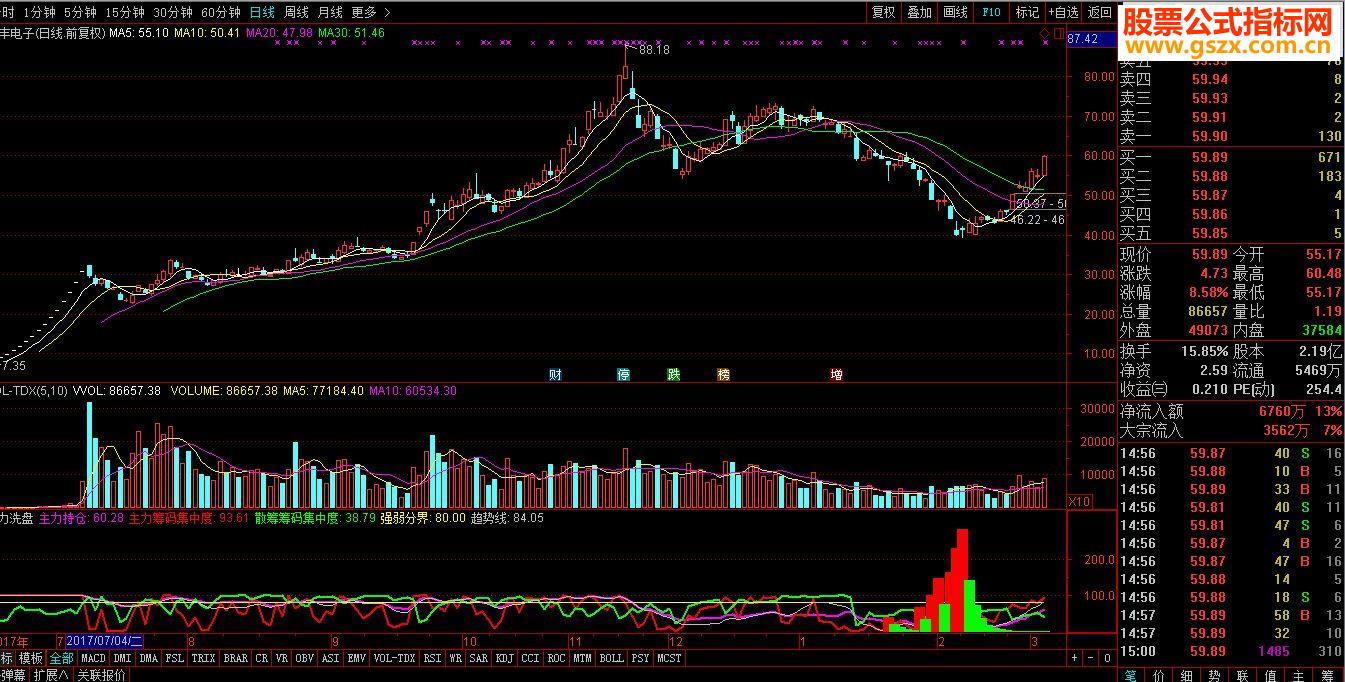Select the 细 detail tab
Viewport: 1345px width, 682px height.
pyautogui.click(x=1186, y=675)
